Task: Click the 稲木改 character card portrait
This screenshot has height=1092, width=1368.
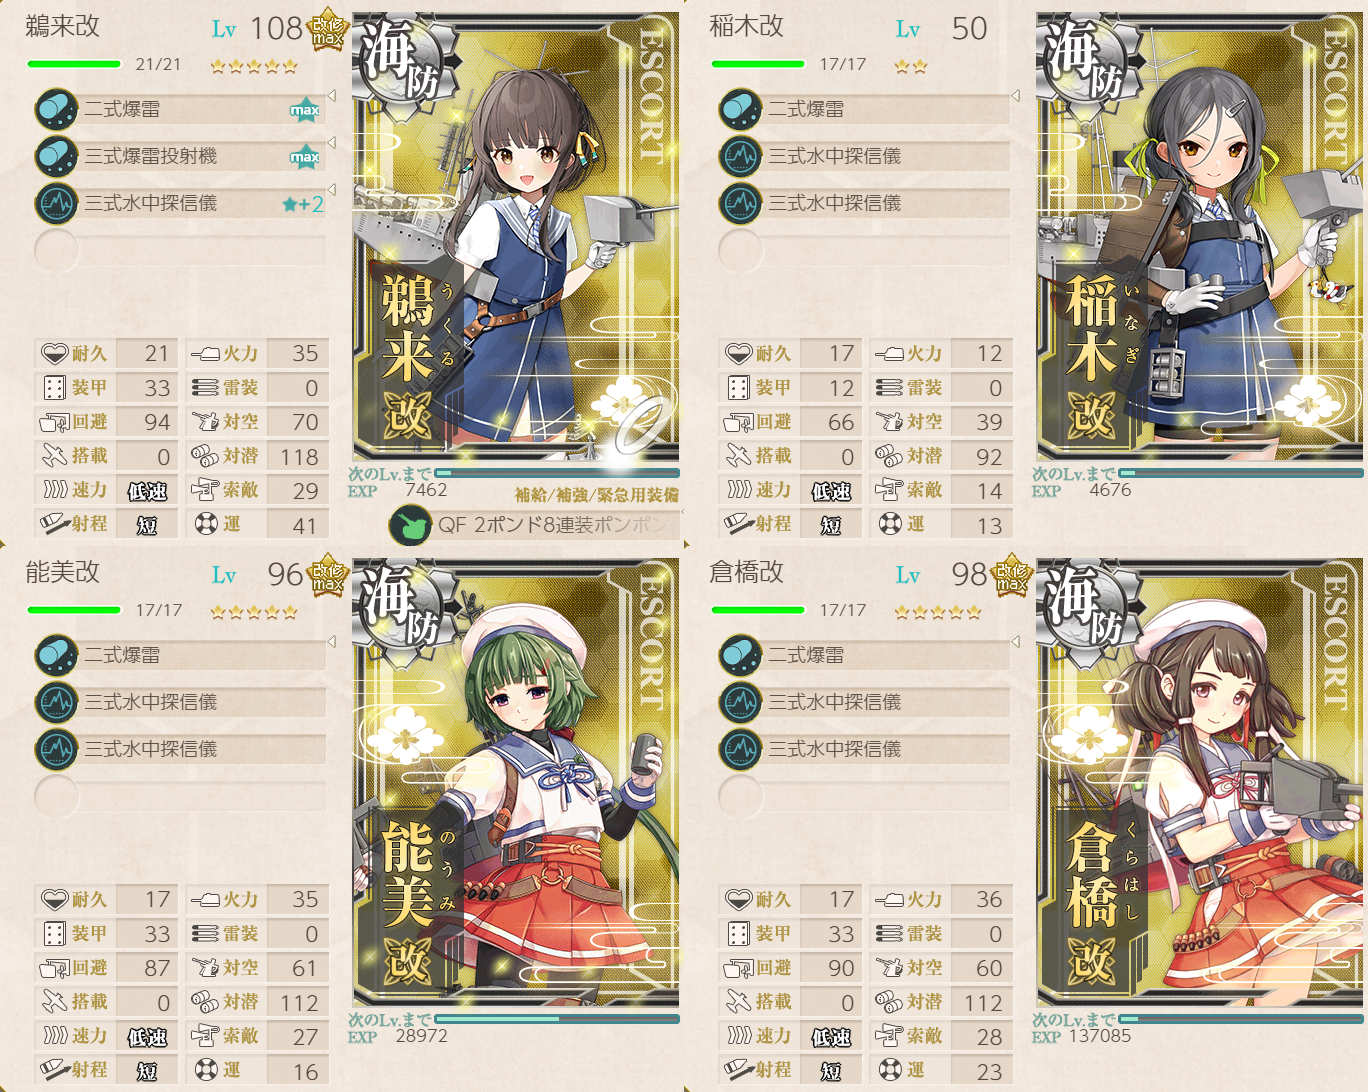Action: (x=1200, y=237)
